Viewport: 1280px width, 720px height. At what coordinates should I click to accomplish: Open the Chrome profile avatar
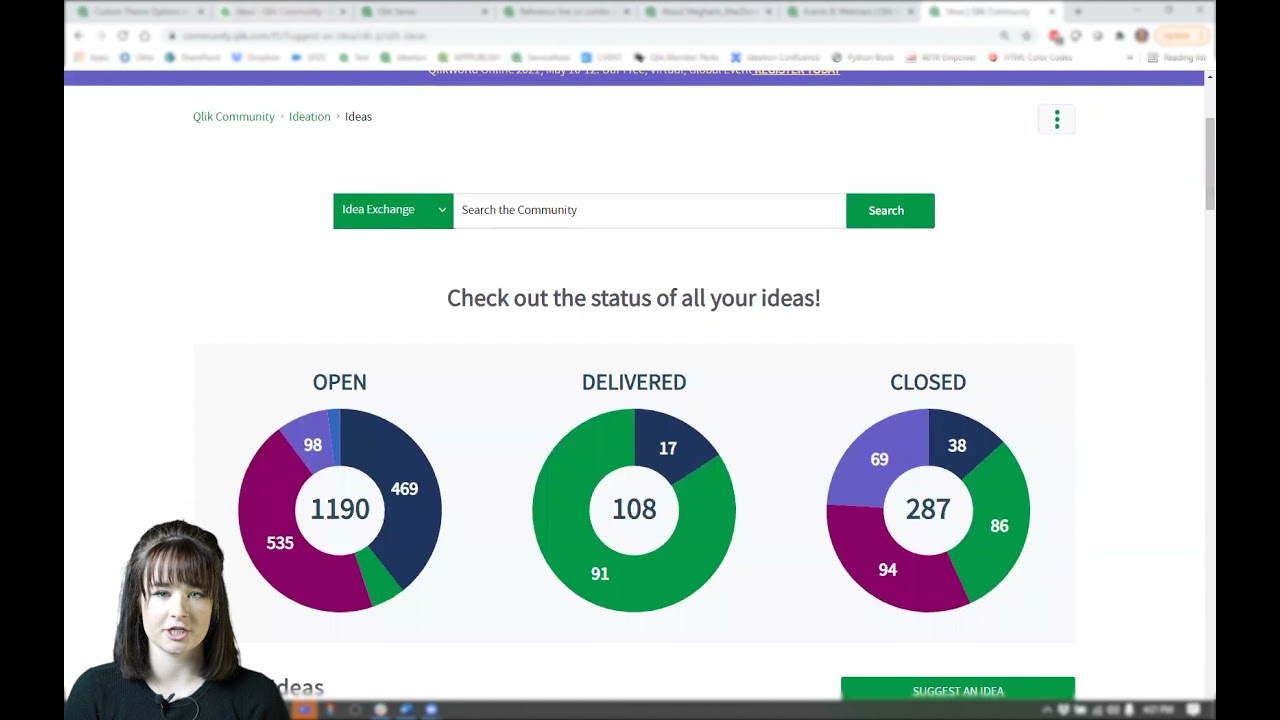coord(1142,36)
